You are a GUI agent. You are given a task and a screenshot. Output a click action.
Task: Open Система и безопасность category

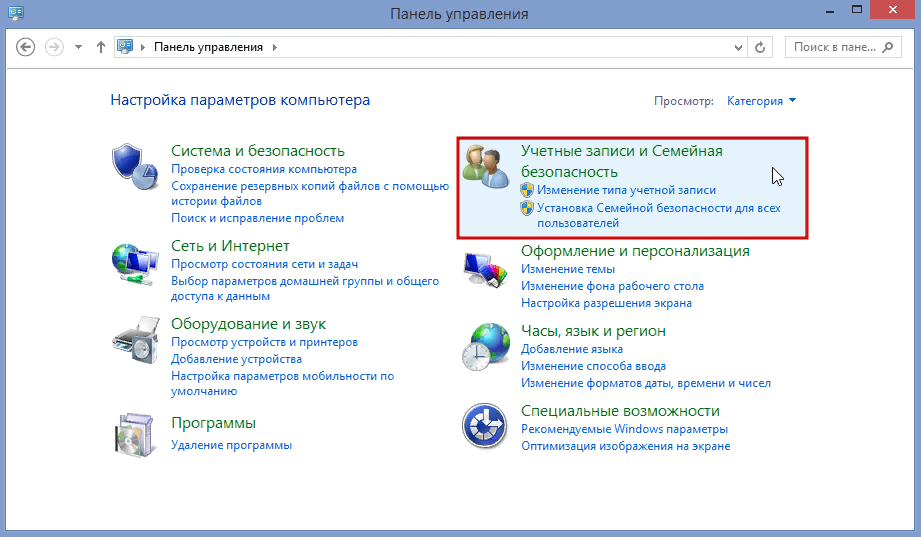click(x=257, y=151)
